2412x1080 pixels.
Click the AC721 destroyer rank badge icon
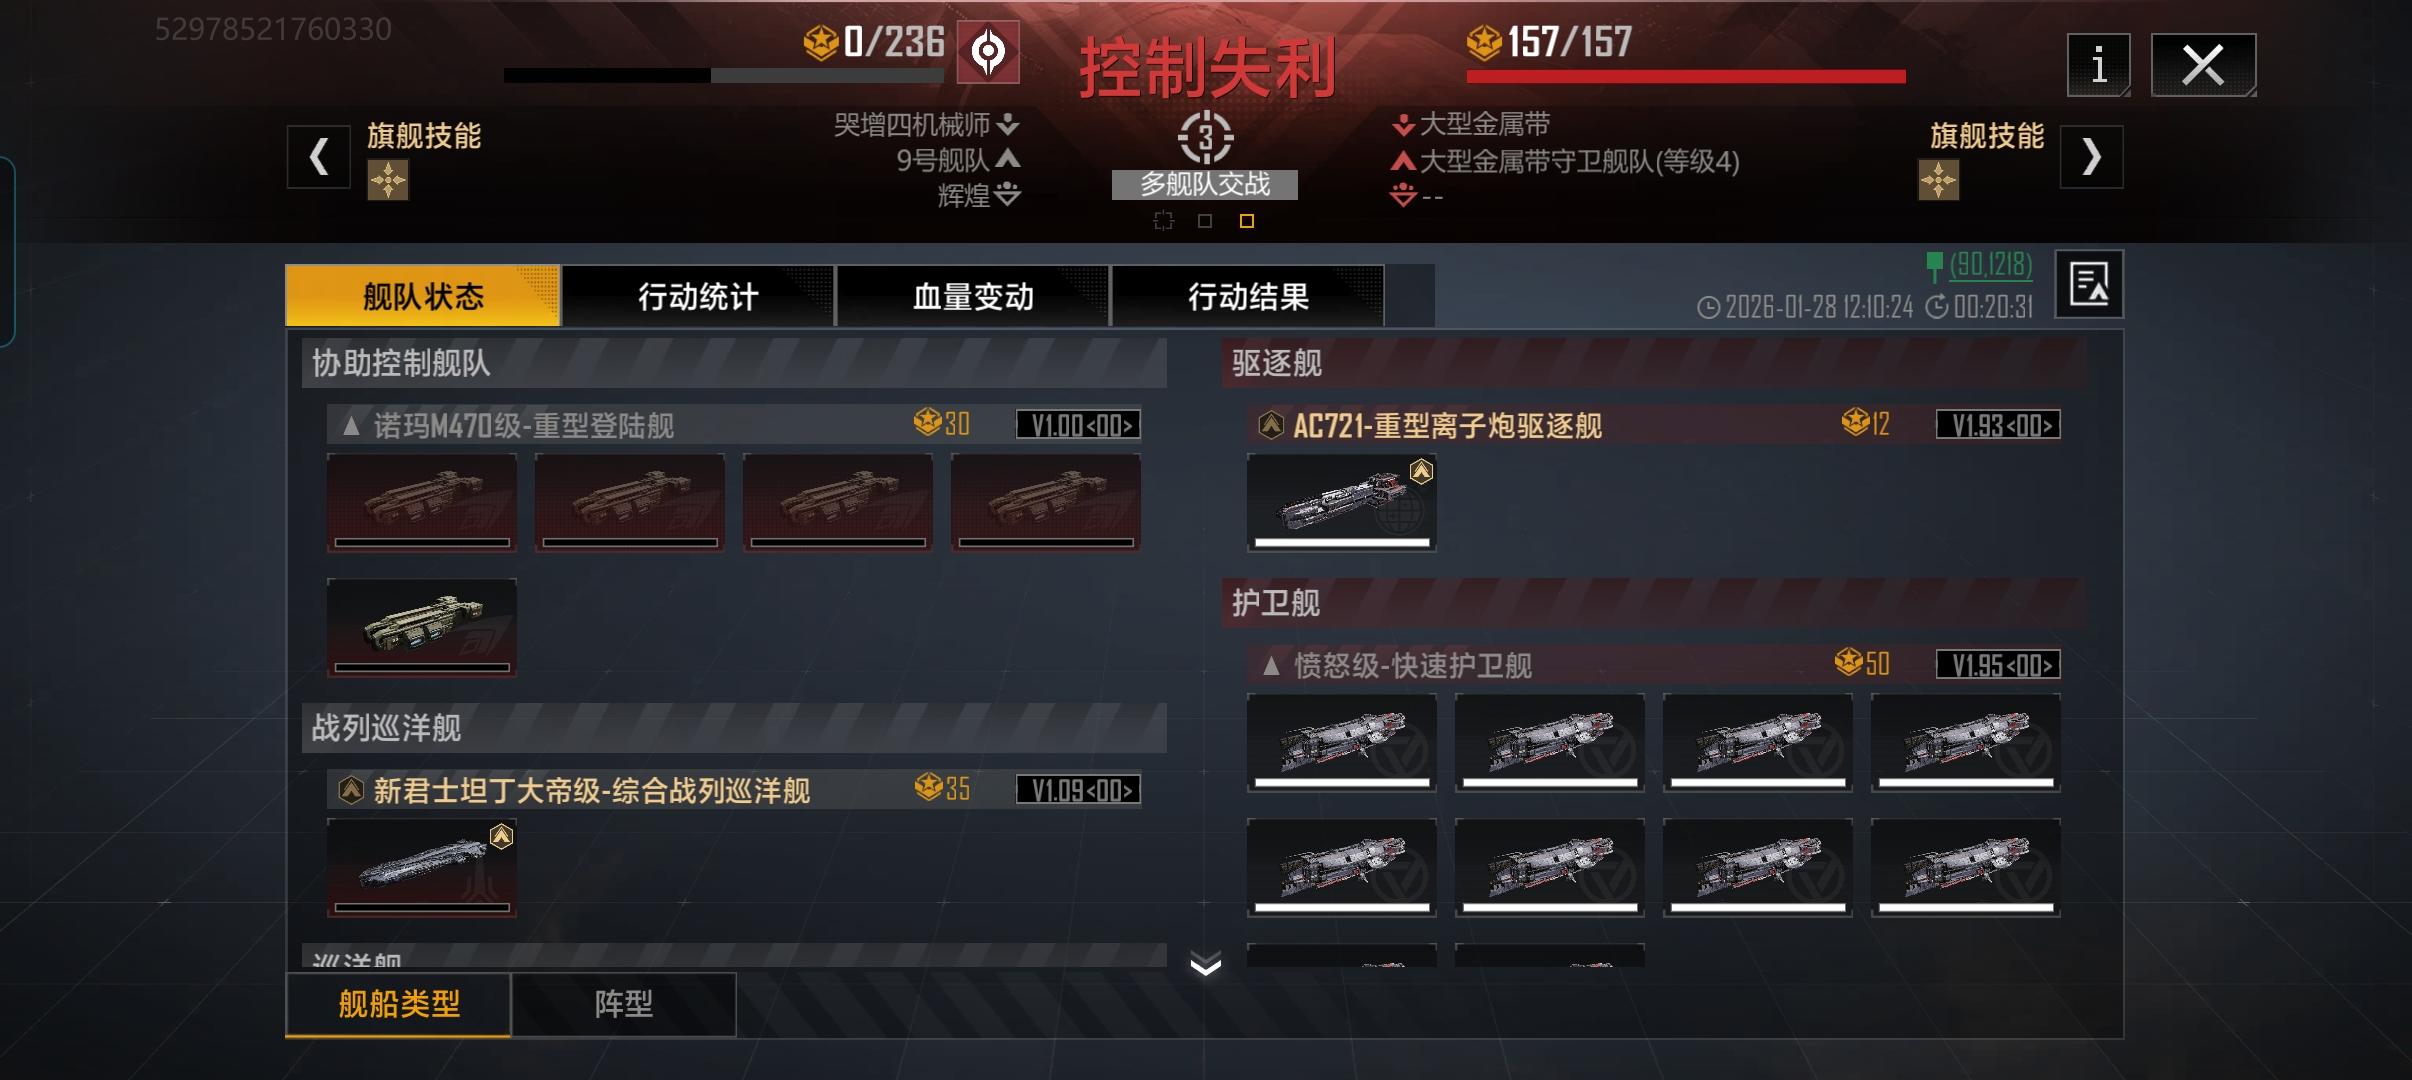pyautogui.click(x=1271, y=425)
